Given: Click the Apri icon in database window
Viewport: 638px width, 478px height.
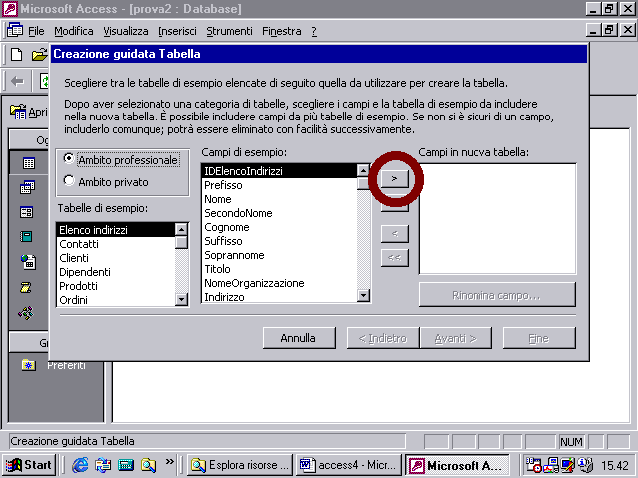Looking at the screenshot, I should click(x=18, y=111).
